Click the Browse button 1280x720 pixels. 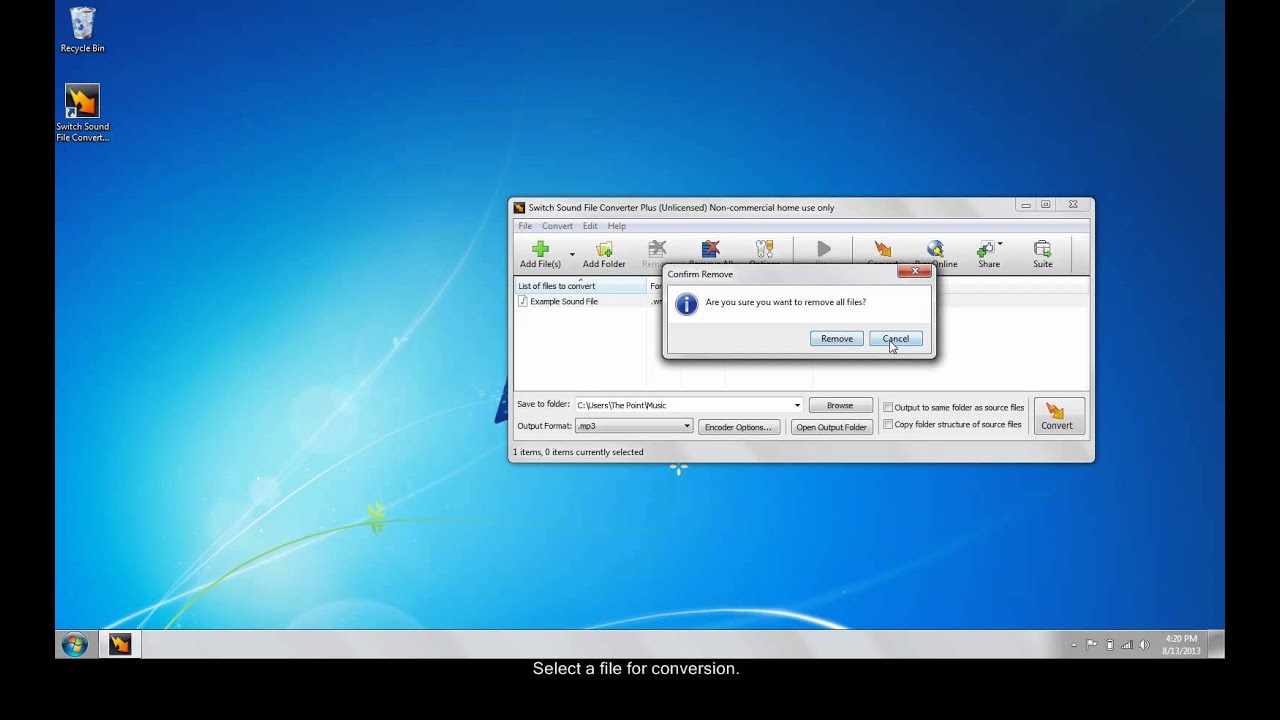840,405
